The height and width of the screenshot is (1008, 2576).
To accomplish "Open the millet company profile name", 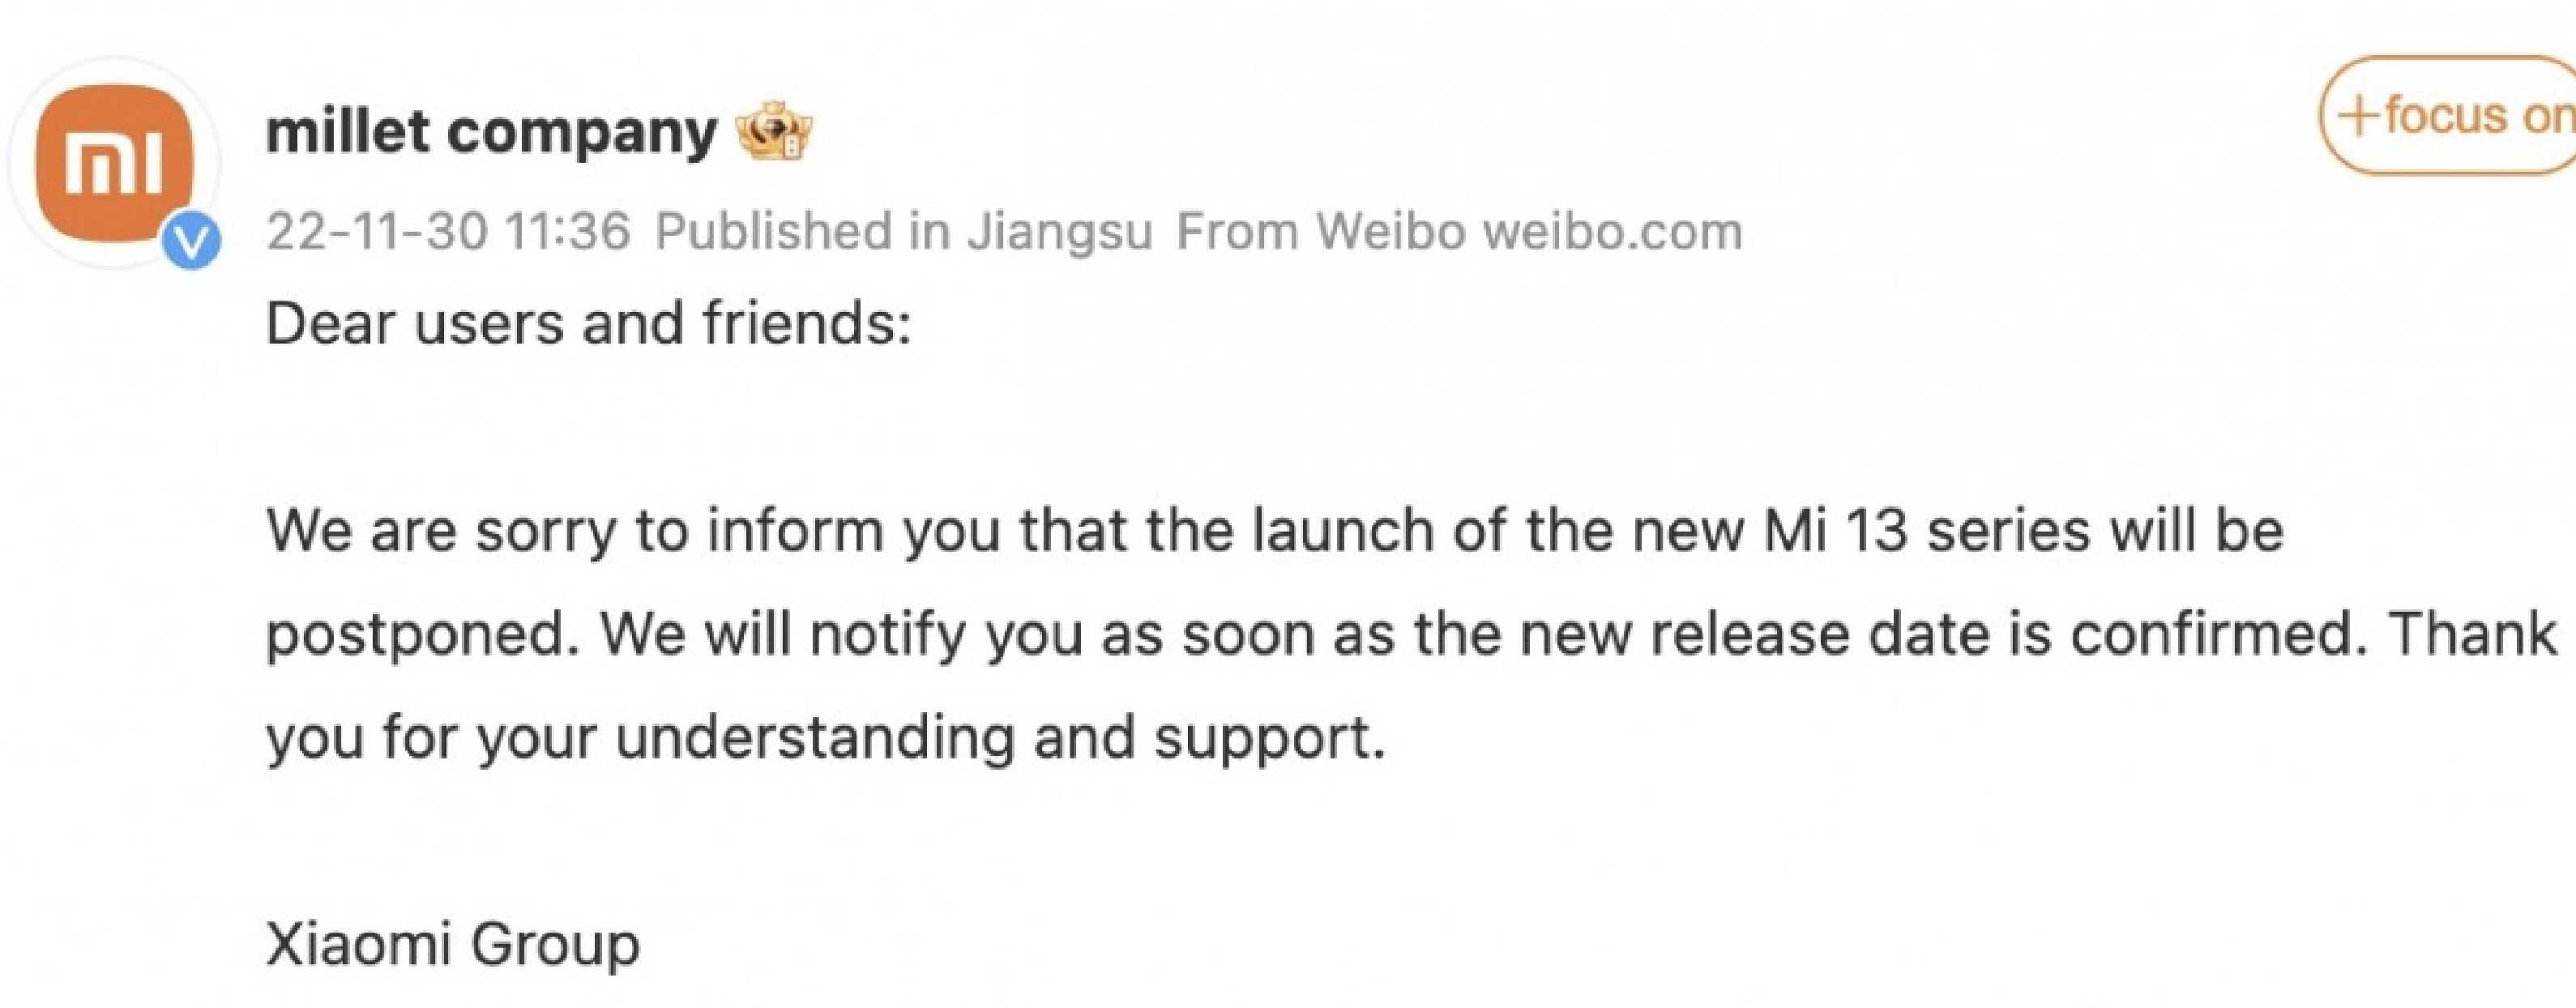I will pos(491,133).
